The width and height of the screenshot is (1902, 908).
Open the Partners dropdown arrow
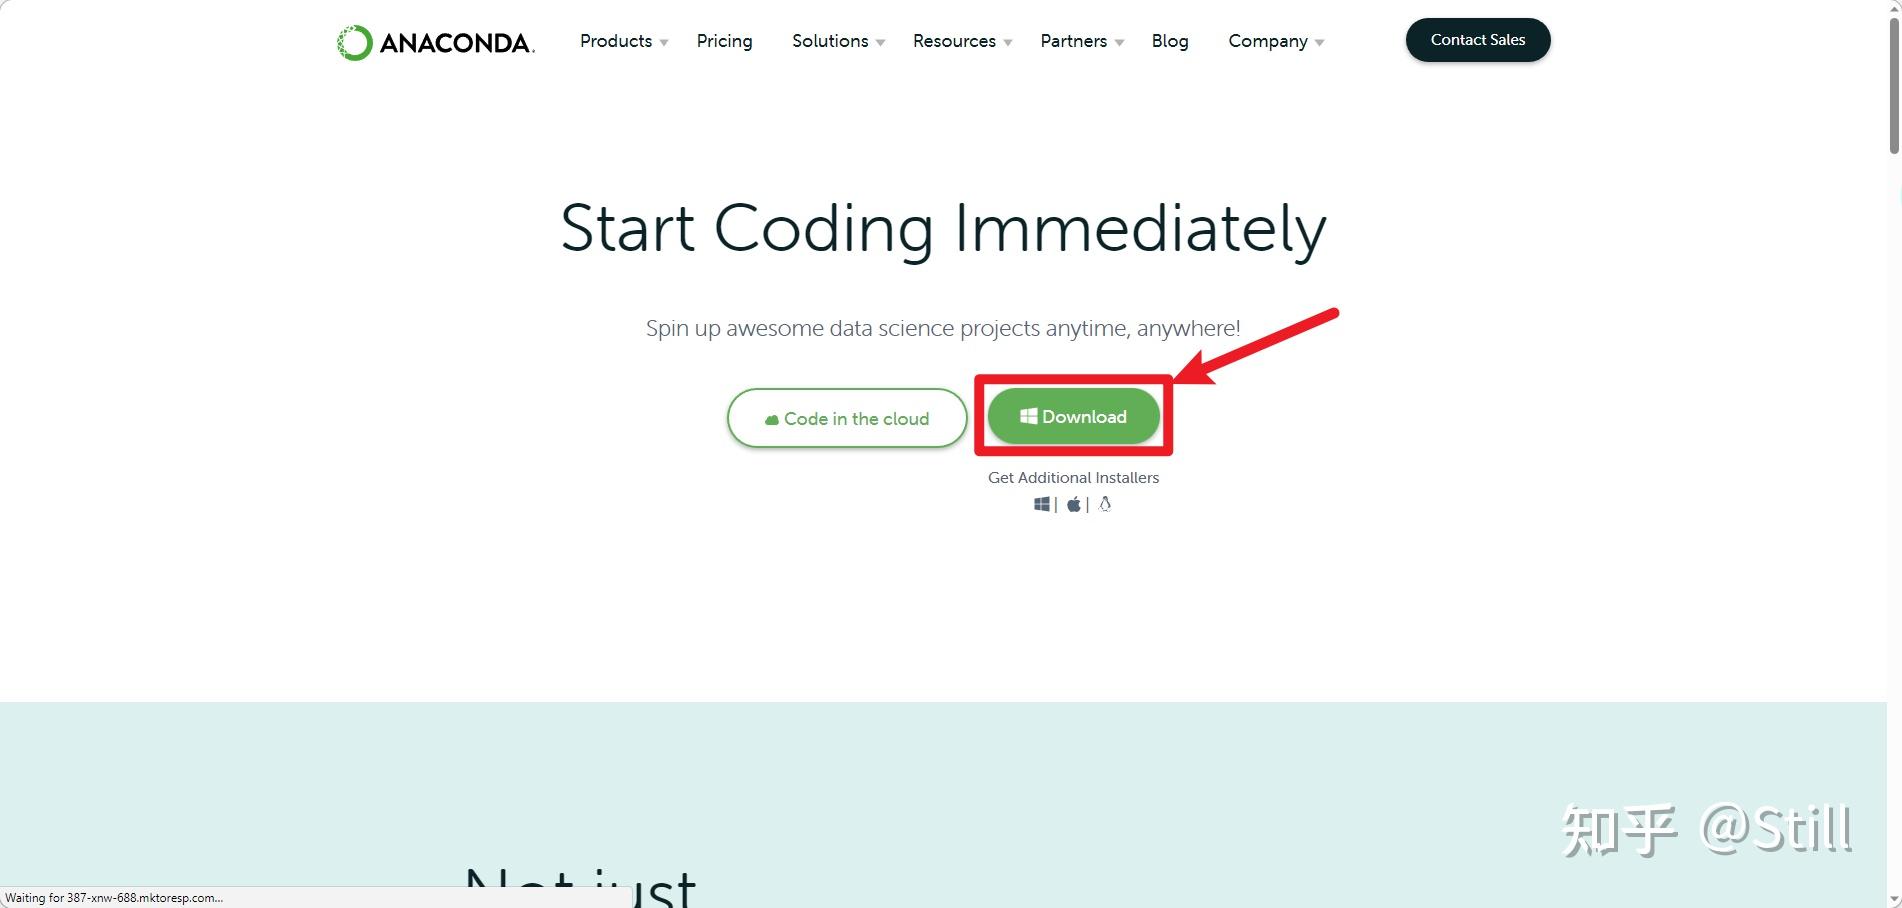tap(1120, 42)
